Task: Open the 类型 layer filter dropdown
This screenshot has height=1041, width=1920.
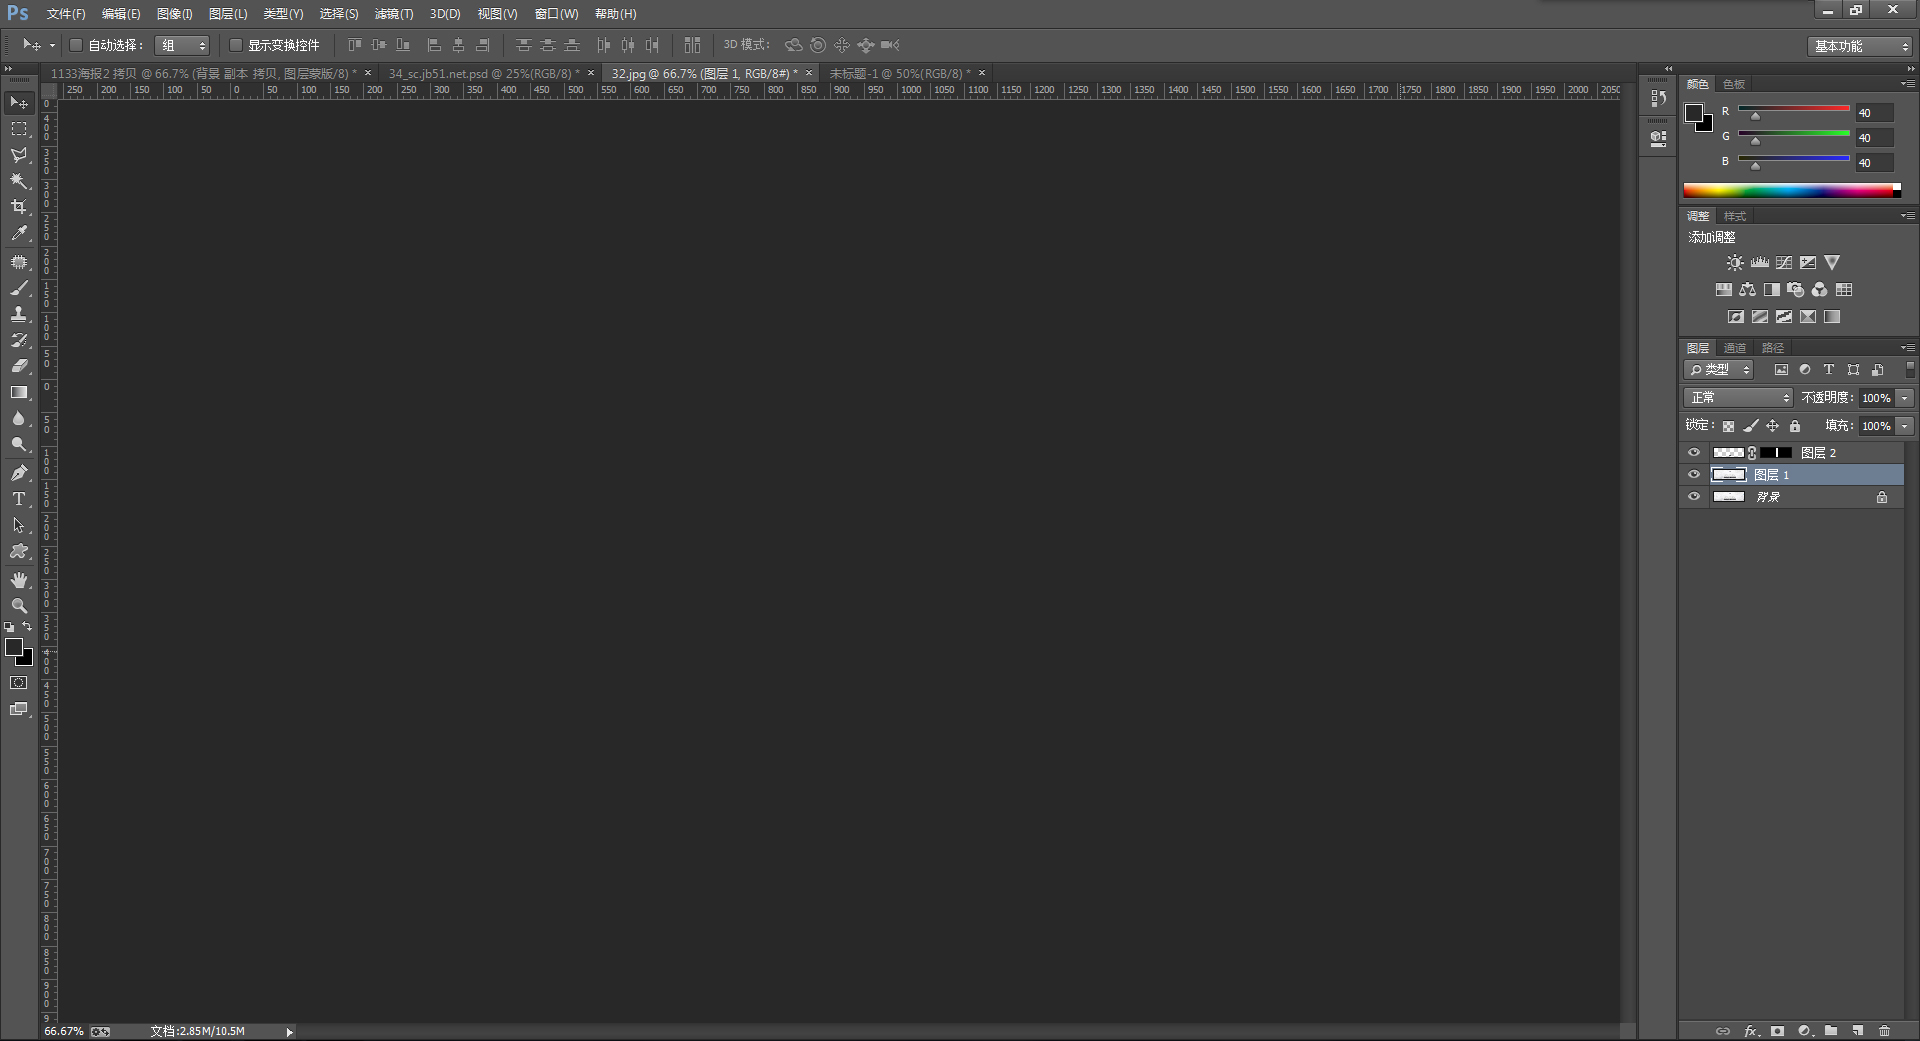Action: pos(1718,370)
